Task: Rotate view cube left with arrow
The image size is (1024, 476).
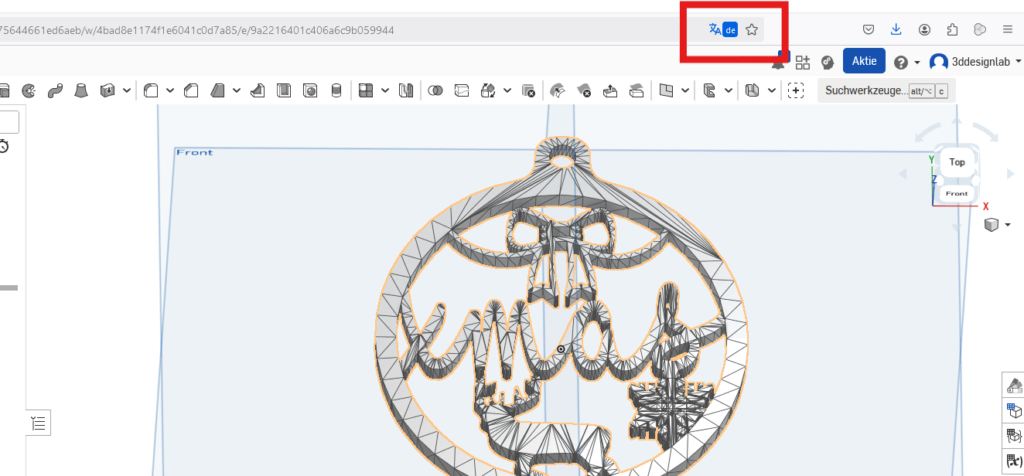Action: 903,174
